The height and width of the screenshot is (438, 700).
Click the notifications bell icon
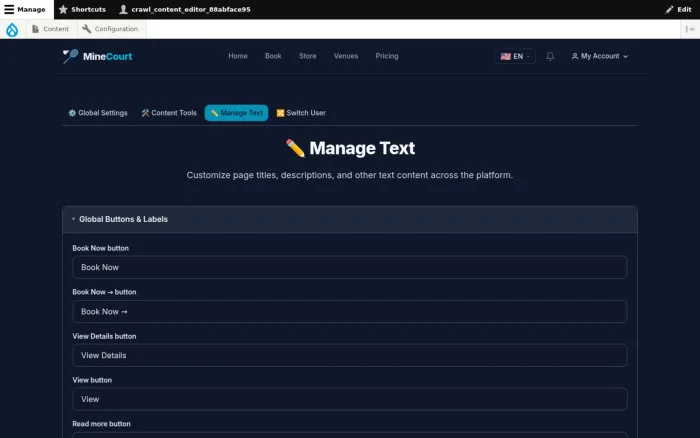(x=550, y=56)
